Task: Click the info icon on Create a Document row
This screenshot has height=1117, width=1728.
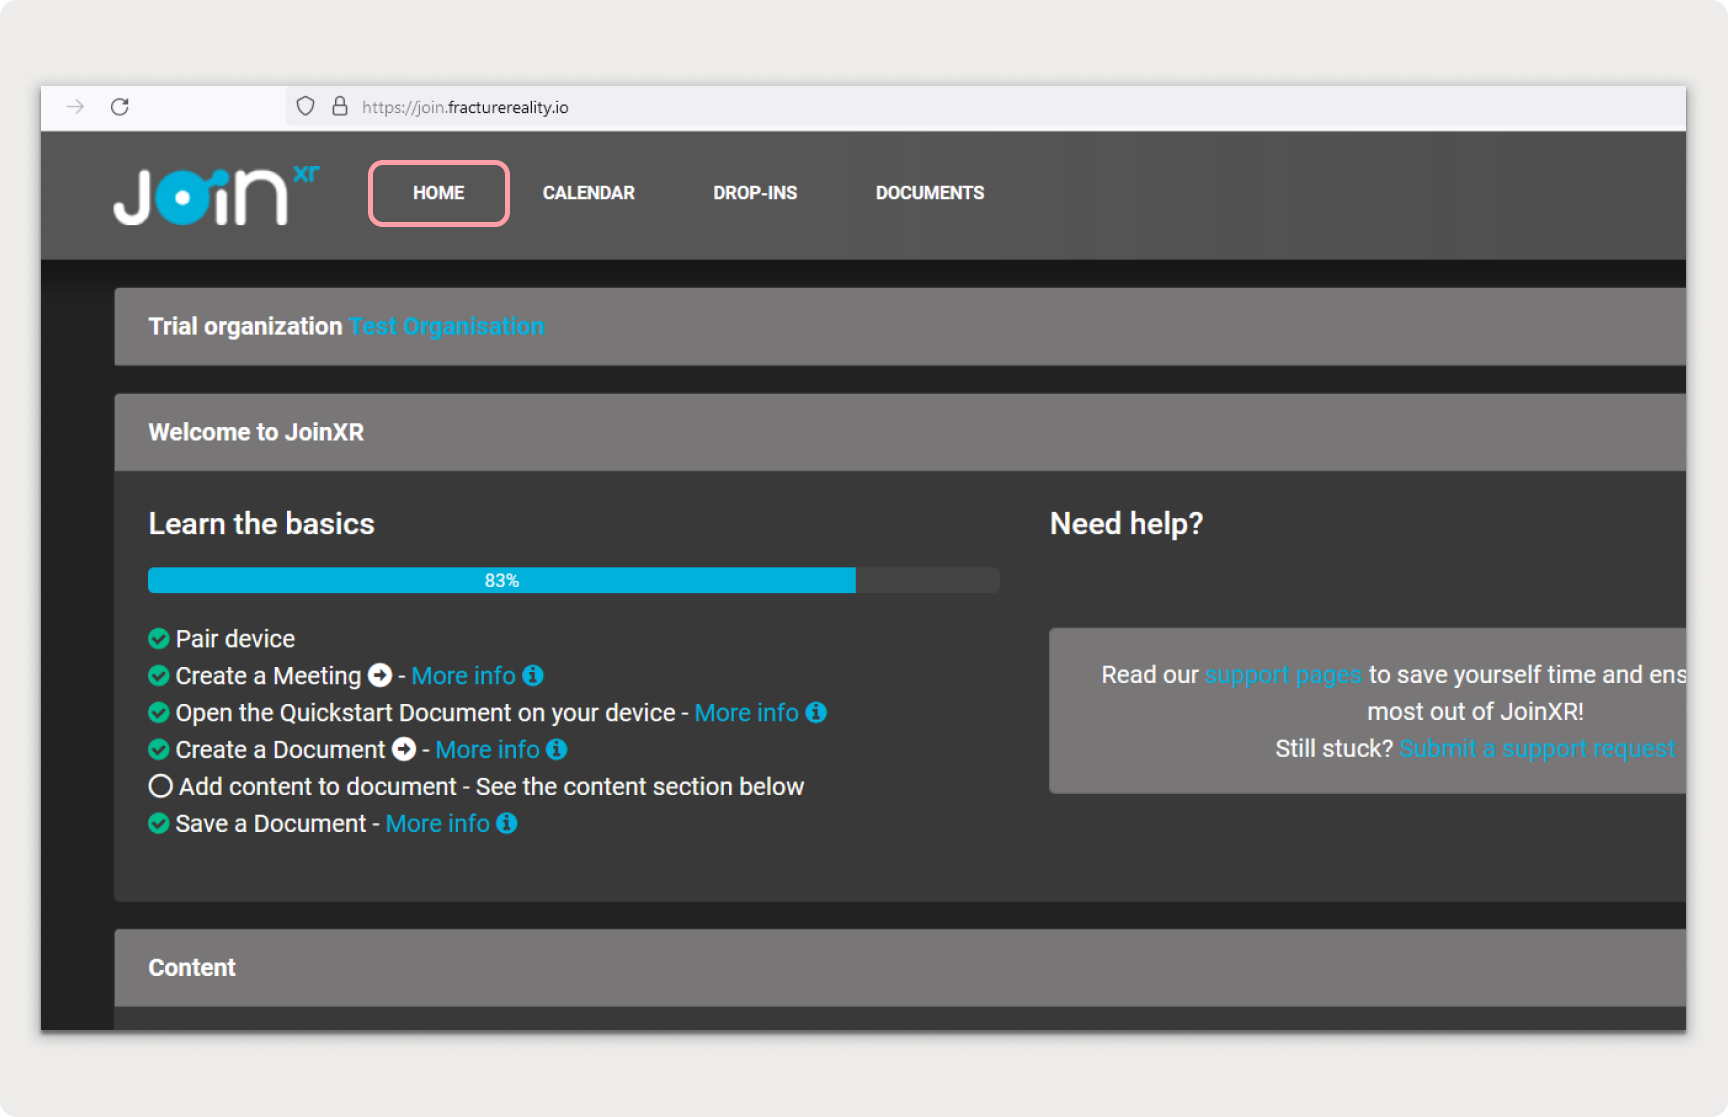Action: [x=557, y=749]
